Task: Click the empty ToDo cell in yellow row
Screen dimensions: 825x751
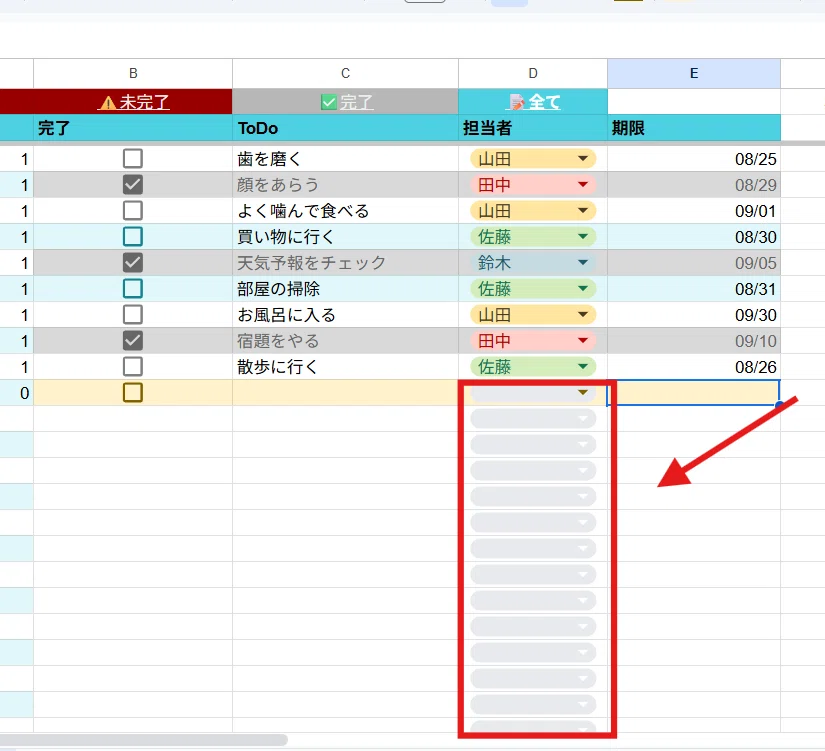Action: click(345, 393)
